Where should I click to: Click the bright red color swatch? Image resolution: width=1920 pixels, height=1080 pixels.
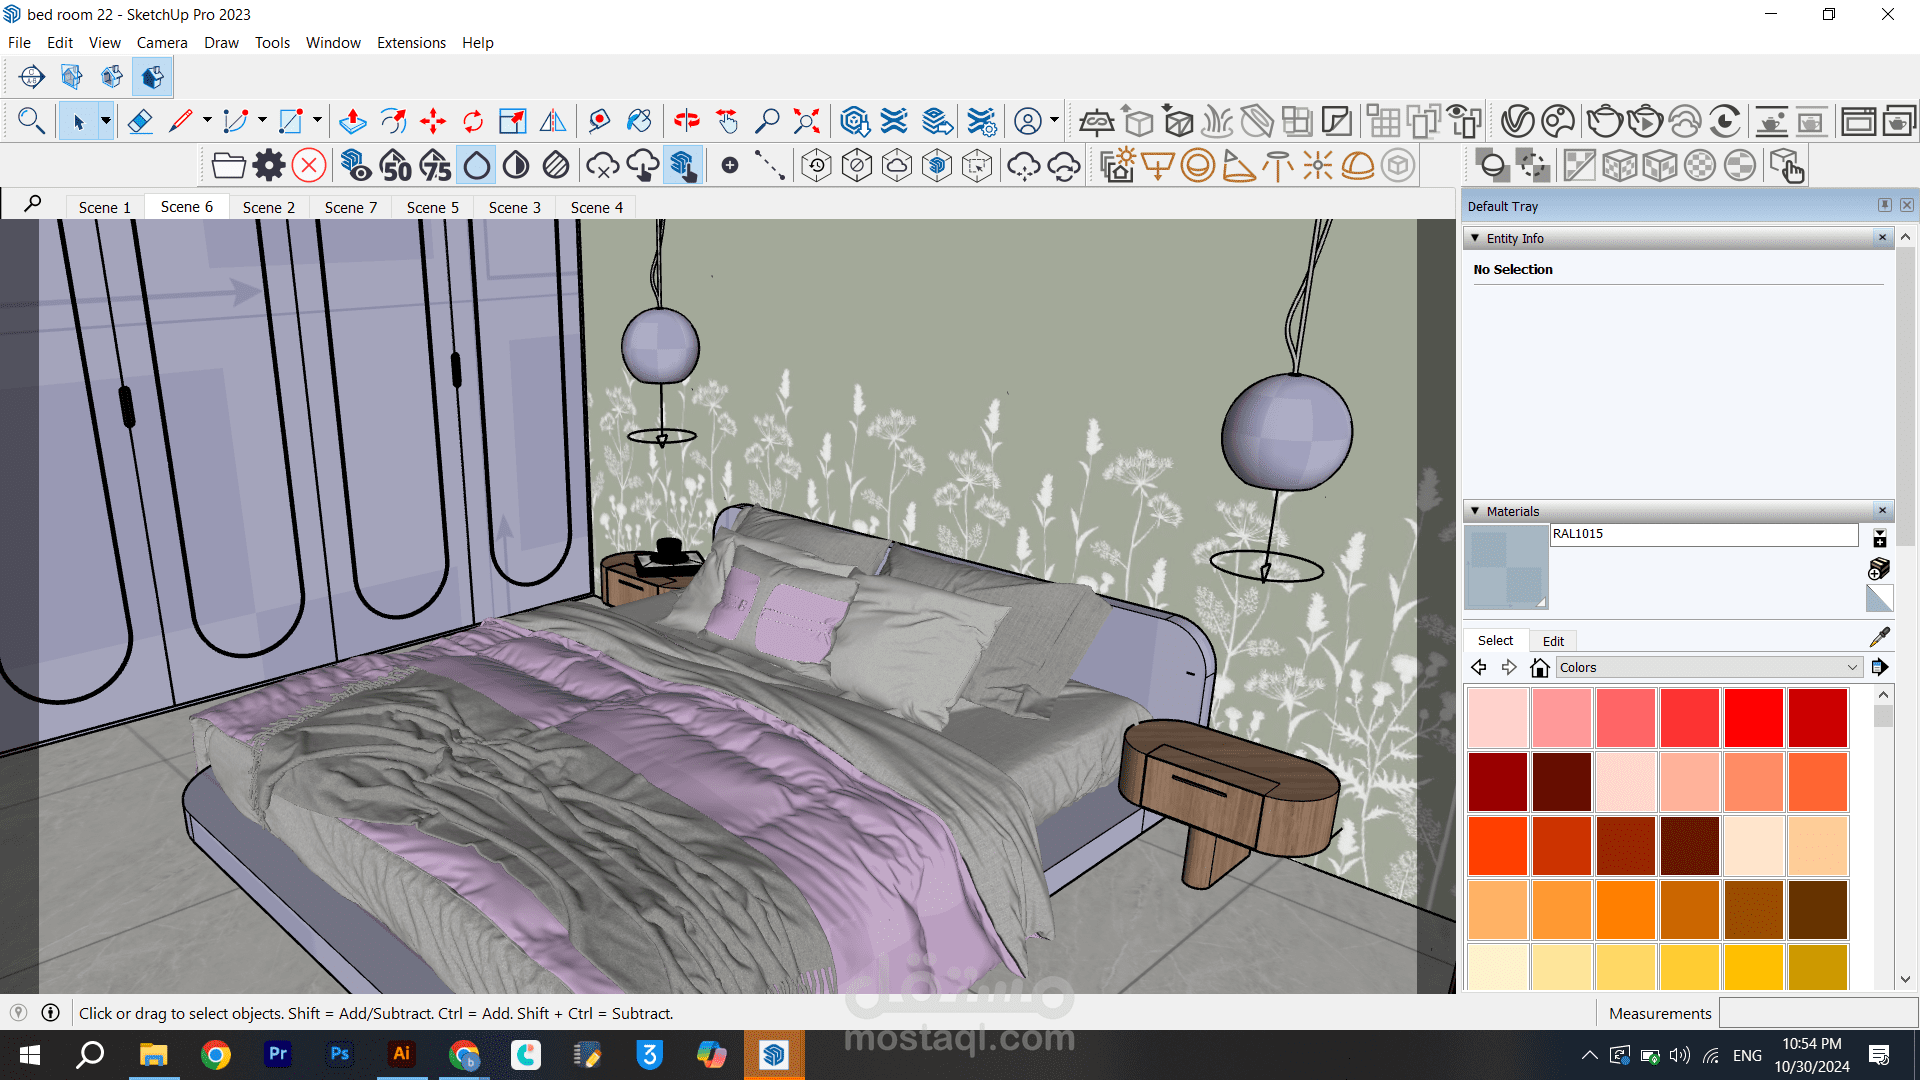(1753, 717)
